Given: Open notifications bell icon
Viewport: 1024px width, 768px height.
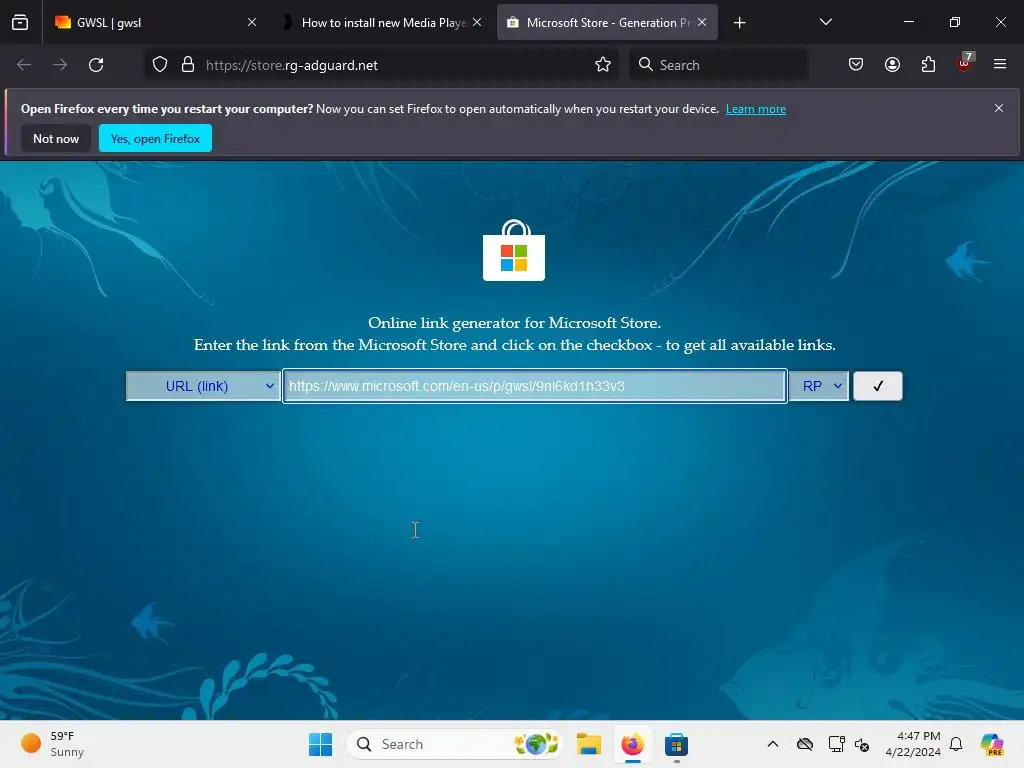Looking at the screenshot, I should (x=957, y=744).
